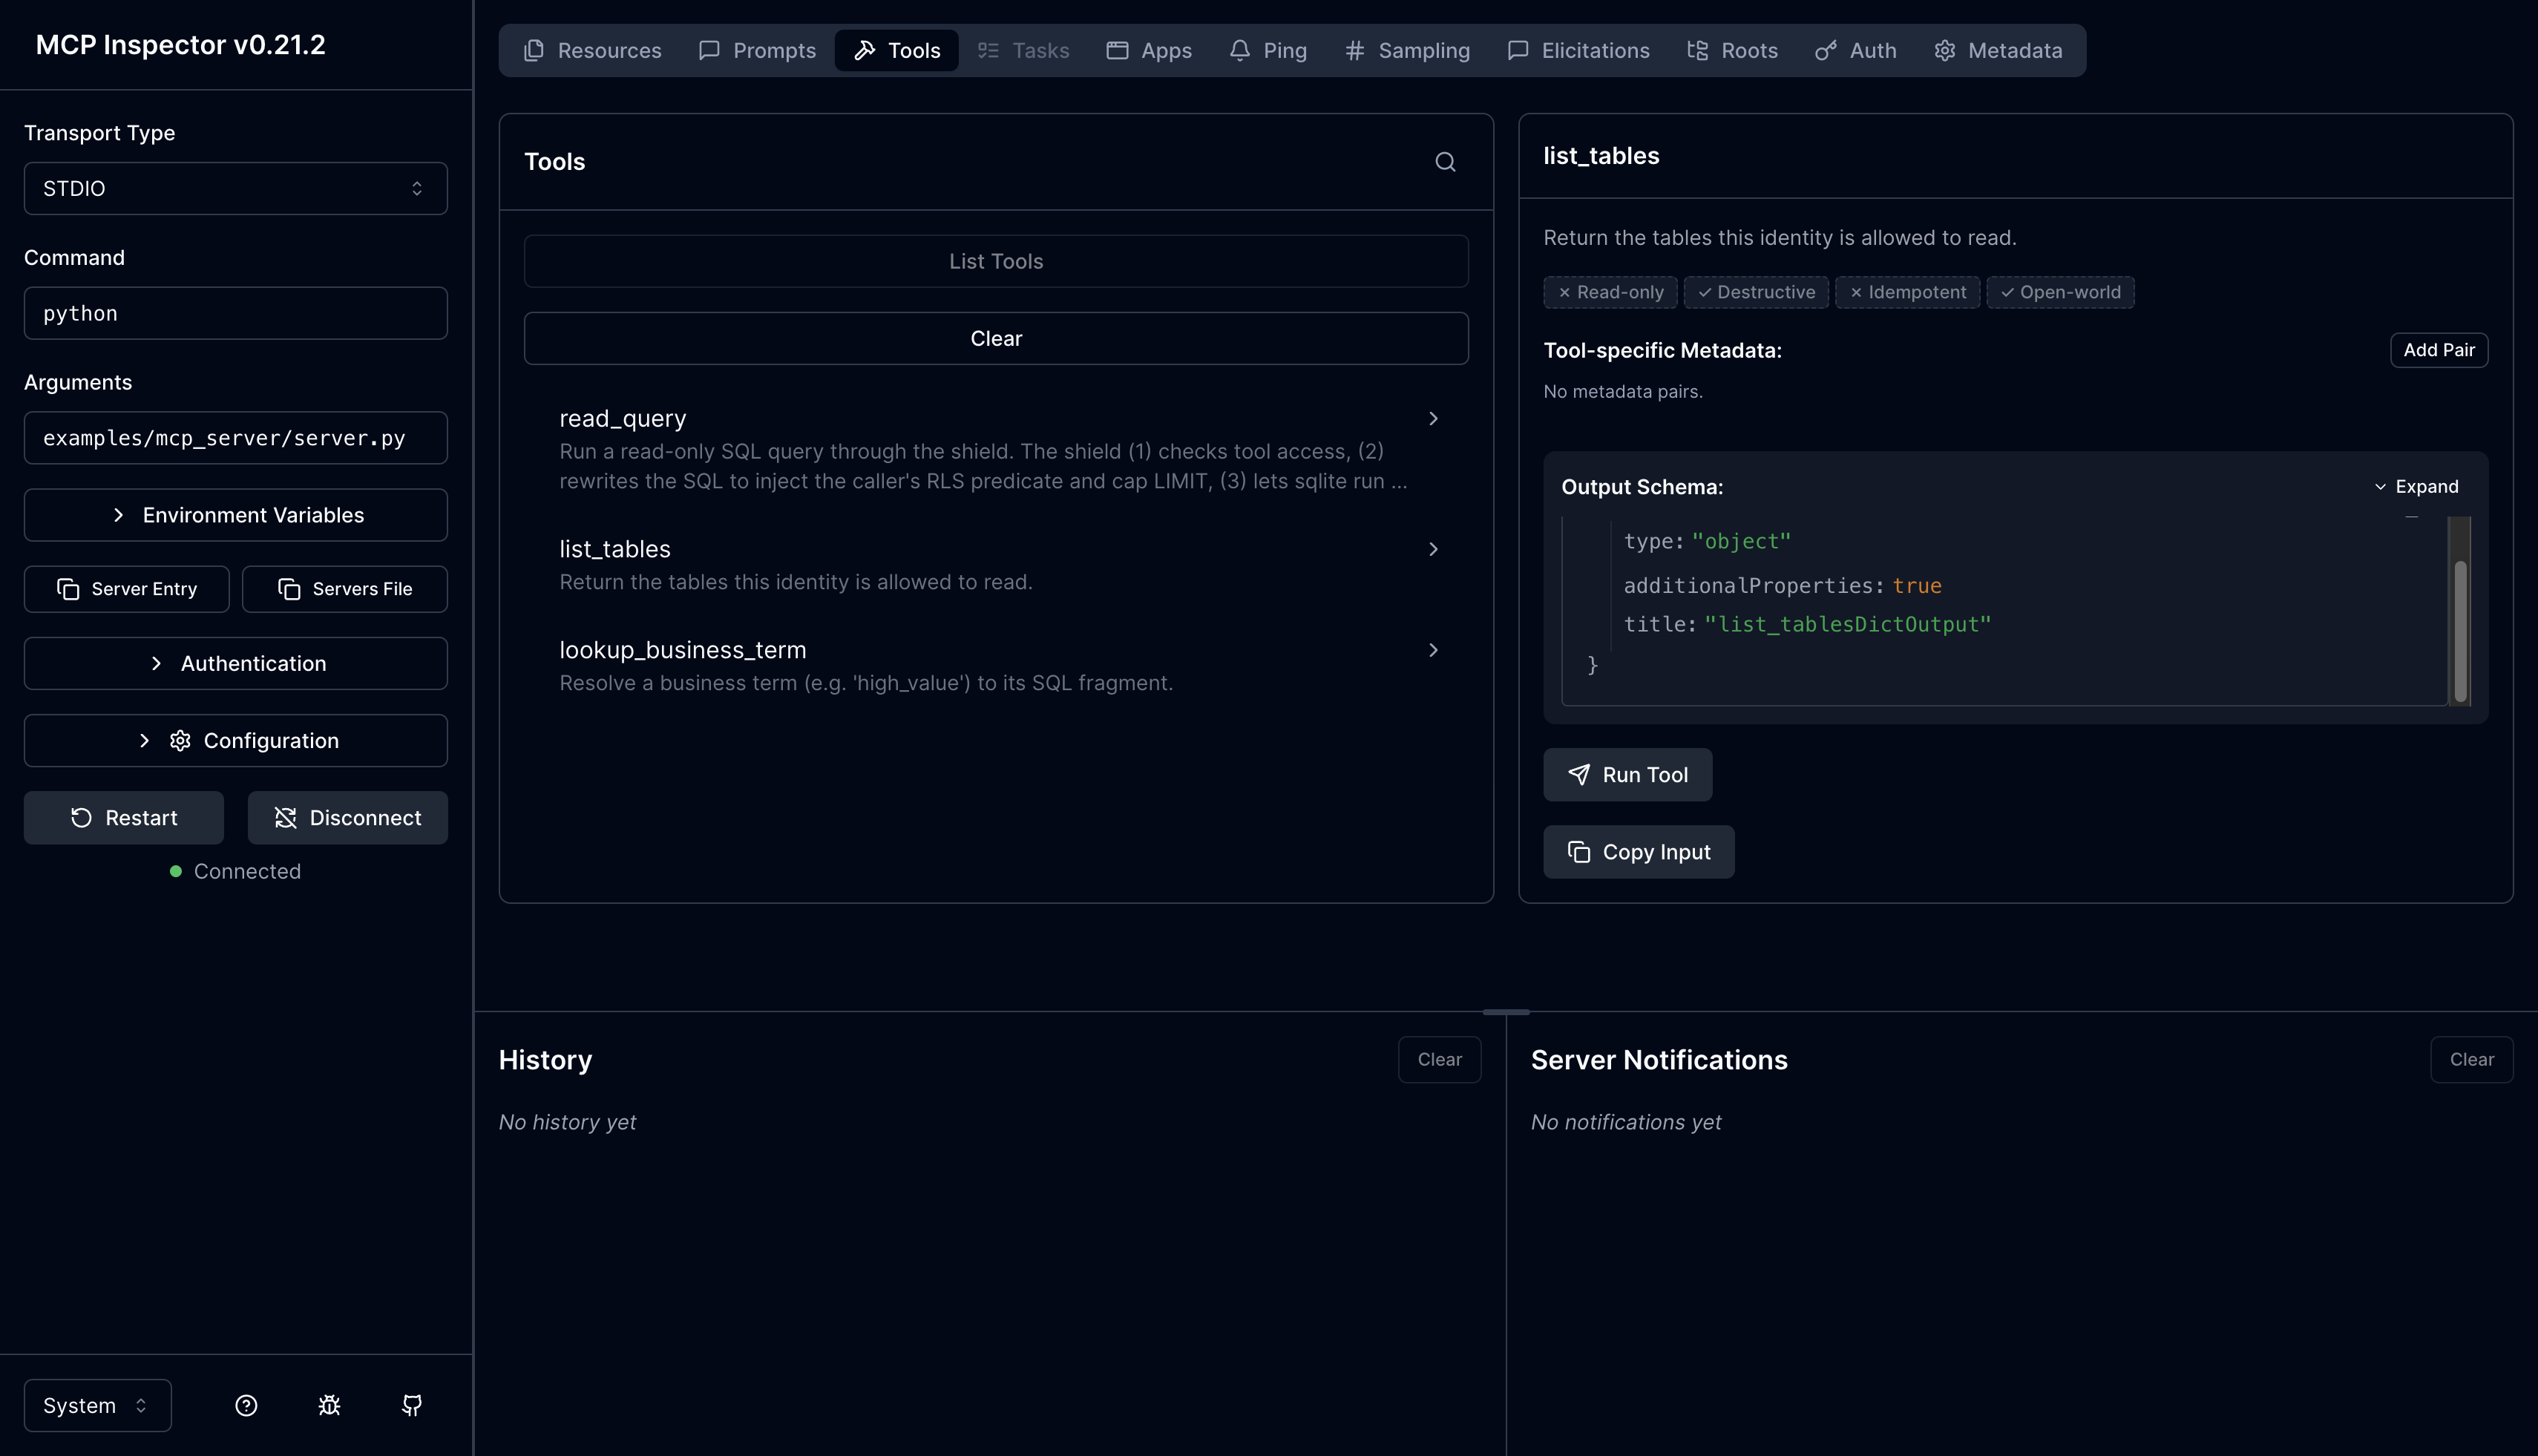Screen dimensions: 2538x1456
Task: Click the paper plane Run Tool icon
Action: tap(1579, 774)
